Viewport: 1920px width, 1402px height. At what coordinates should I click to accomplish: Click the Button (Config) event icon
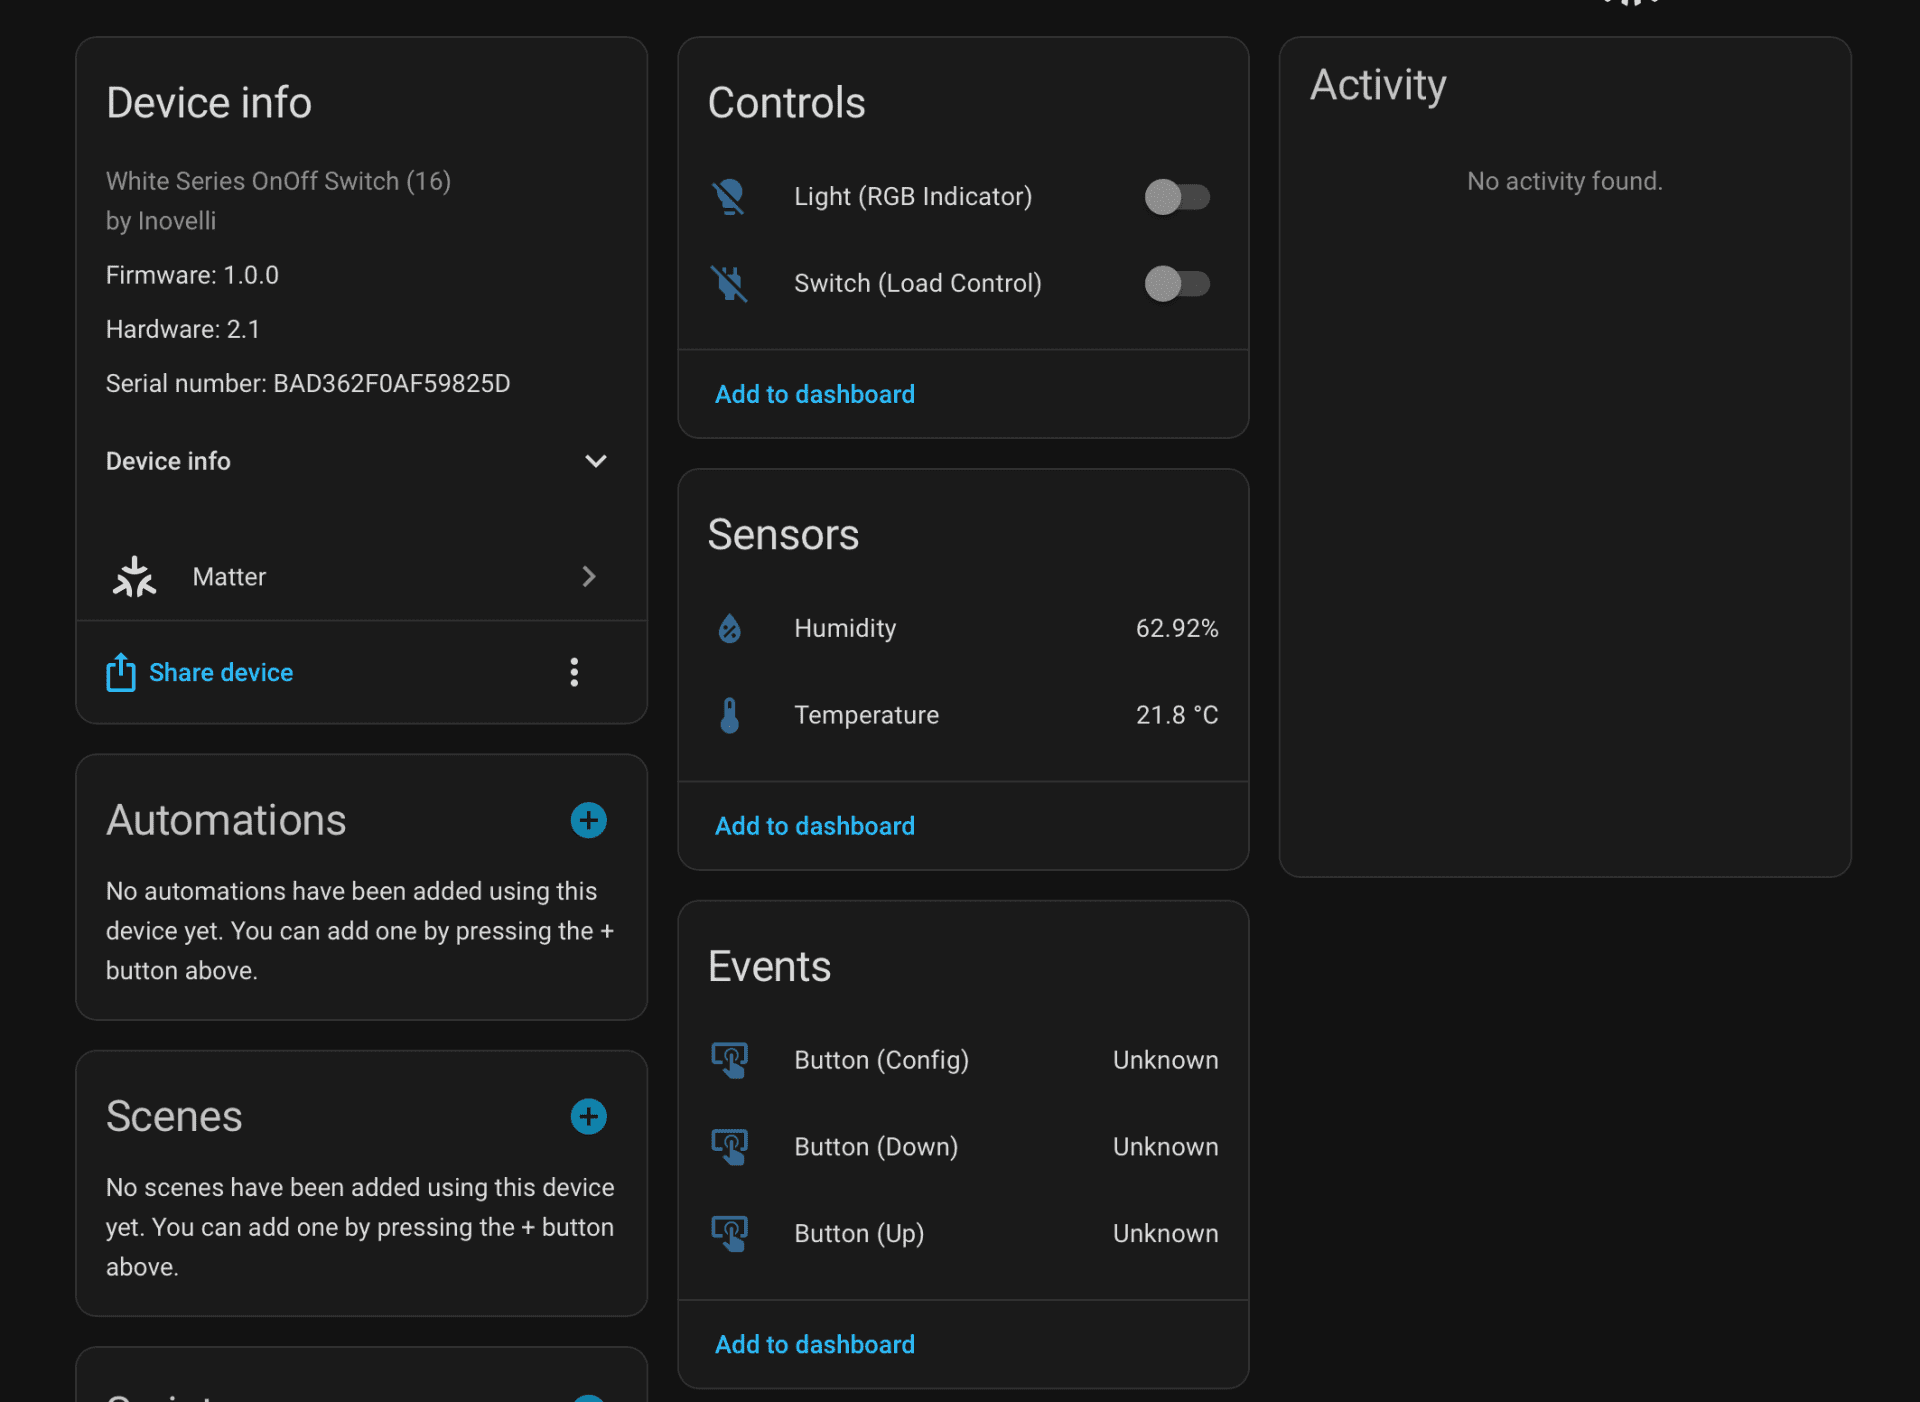click(x=729, y=1060)
